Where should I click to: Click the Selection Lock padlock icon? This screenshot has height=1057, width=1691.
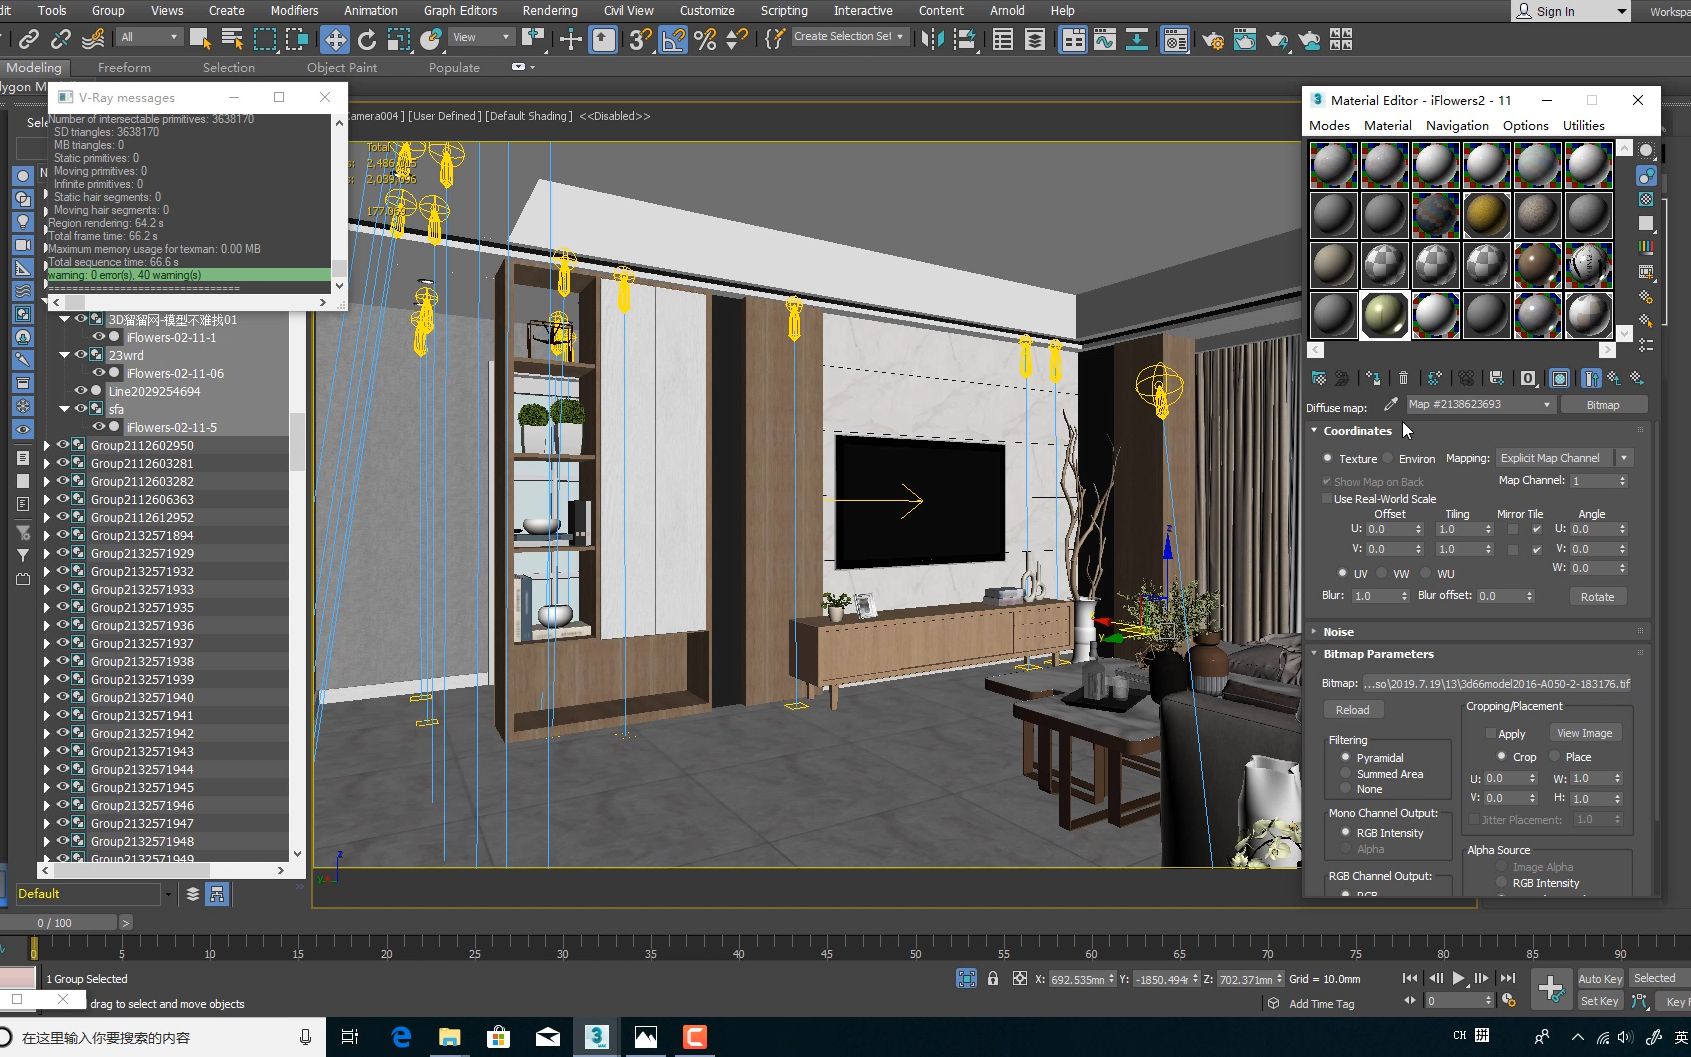tap(993, 978)
